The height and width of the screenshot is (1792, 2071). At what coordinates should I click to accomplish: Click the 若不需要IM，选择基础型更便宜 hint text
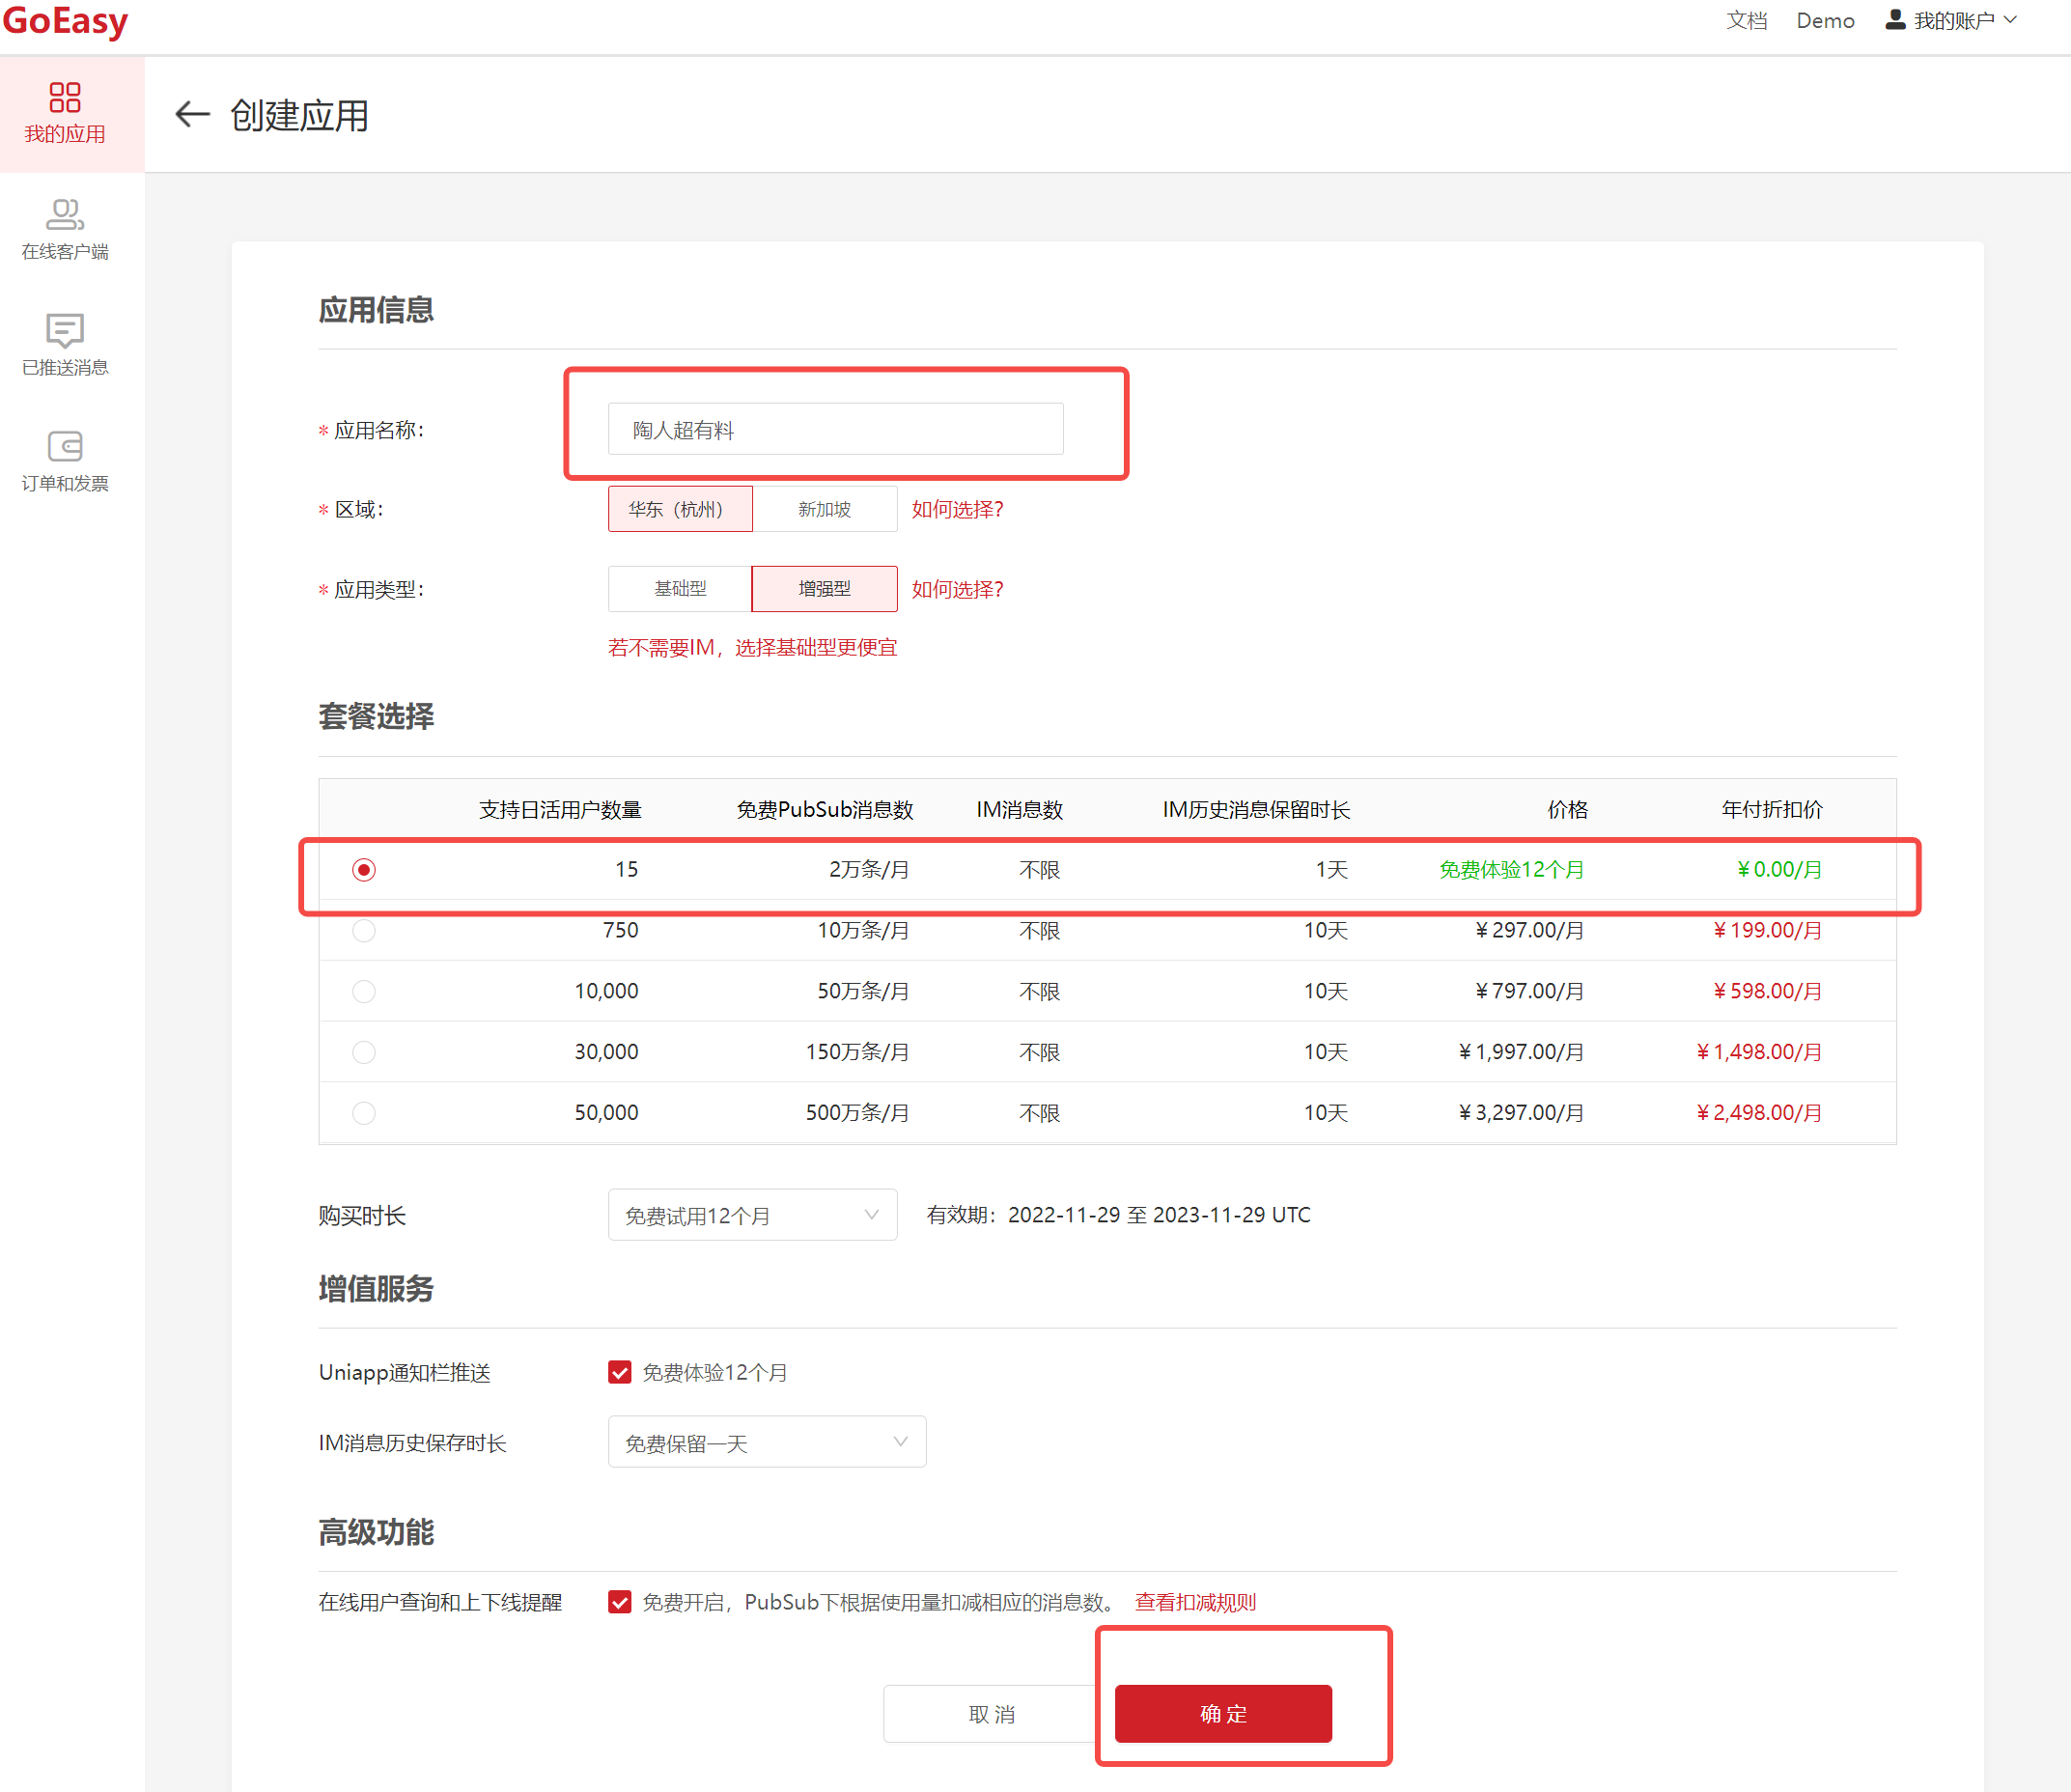pyautogui.click(x=752, y=647)
